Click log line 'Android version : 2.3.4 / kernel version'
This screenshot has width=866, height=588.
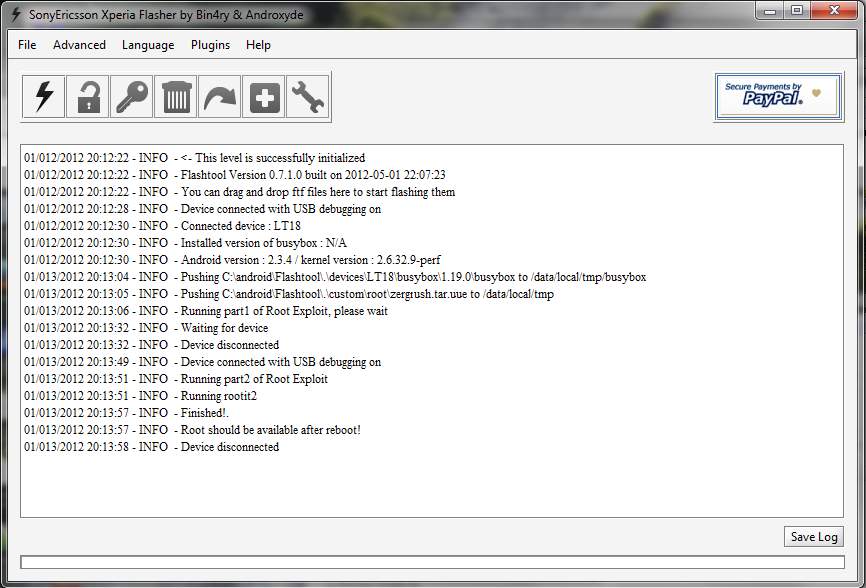tap(232, 260)
